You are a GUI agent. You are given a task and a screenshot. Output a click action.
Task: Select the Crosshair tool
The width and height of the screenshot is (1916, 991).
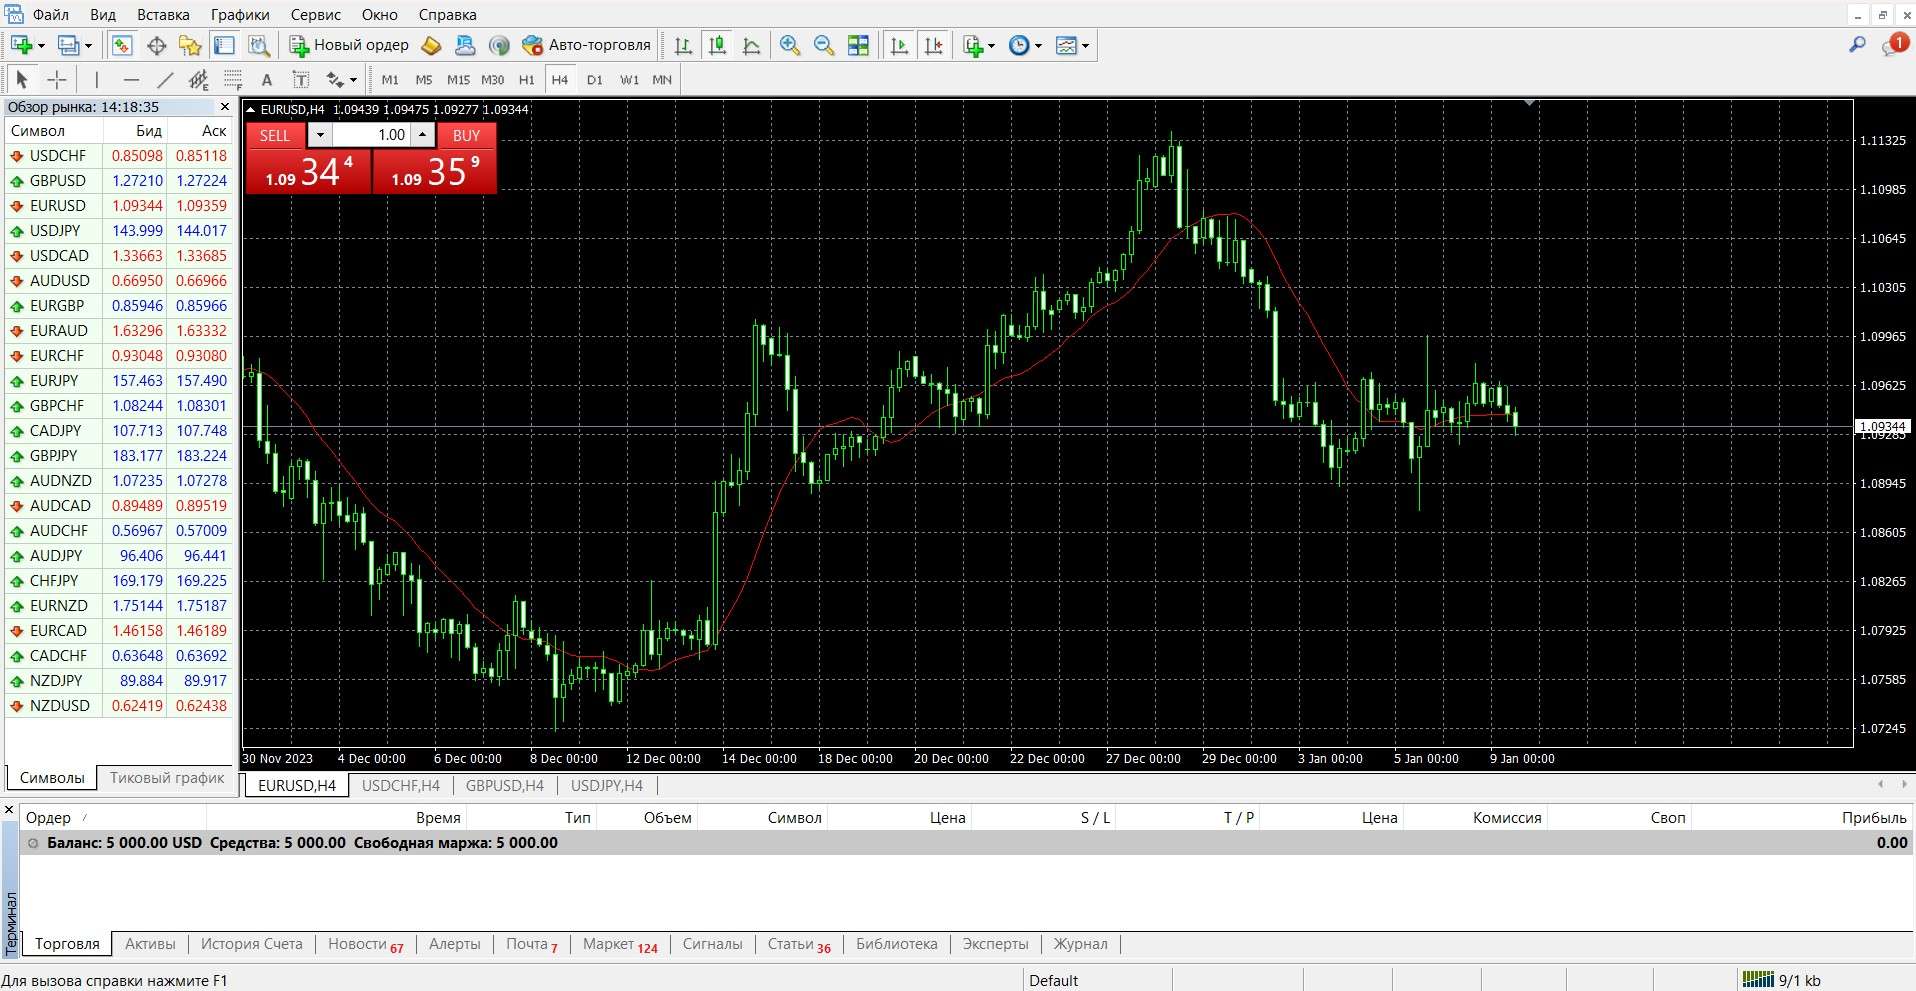[57, 80]
